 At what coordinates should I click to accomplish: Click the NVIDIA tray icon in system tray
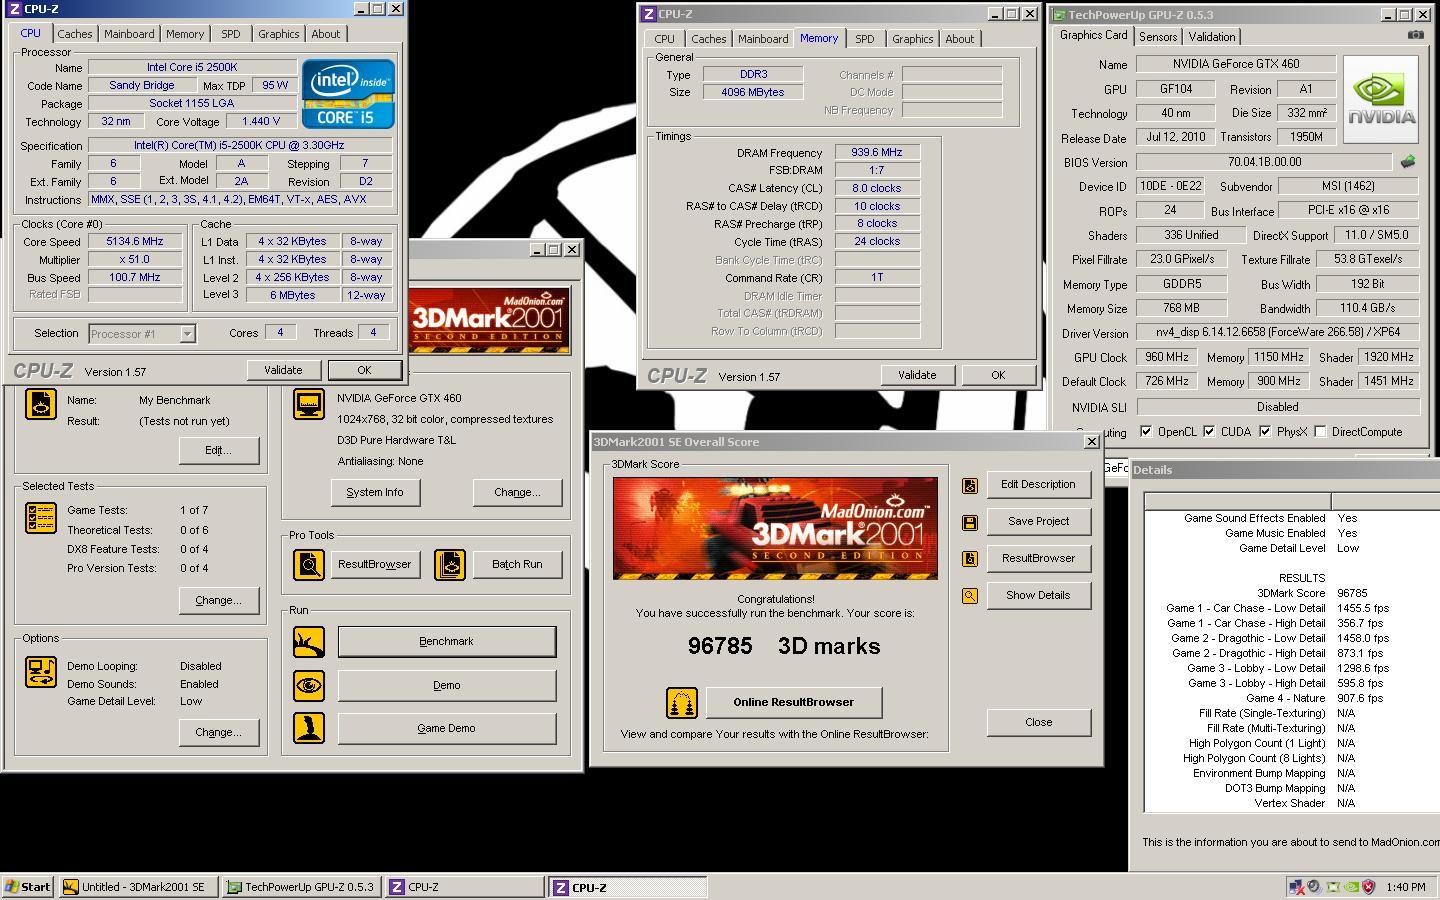tap(1350, 887)
